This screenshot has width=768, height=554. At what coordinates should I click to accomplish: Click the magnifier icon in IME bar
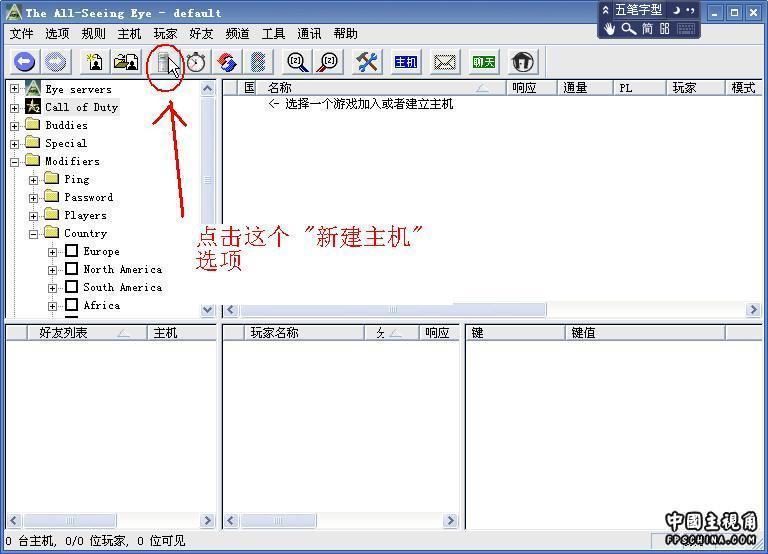629,29
